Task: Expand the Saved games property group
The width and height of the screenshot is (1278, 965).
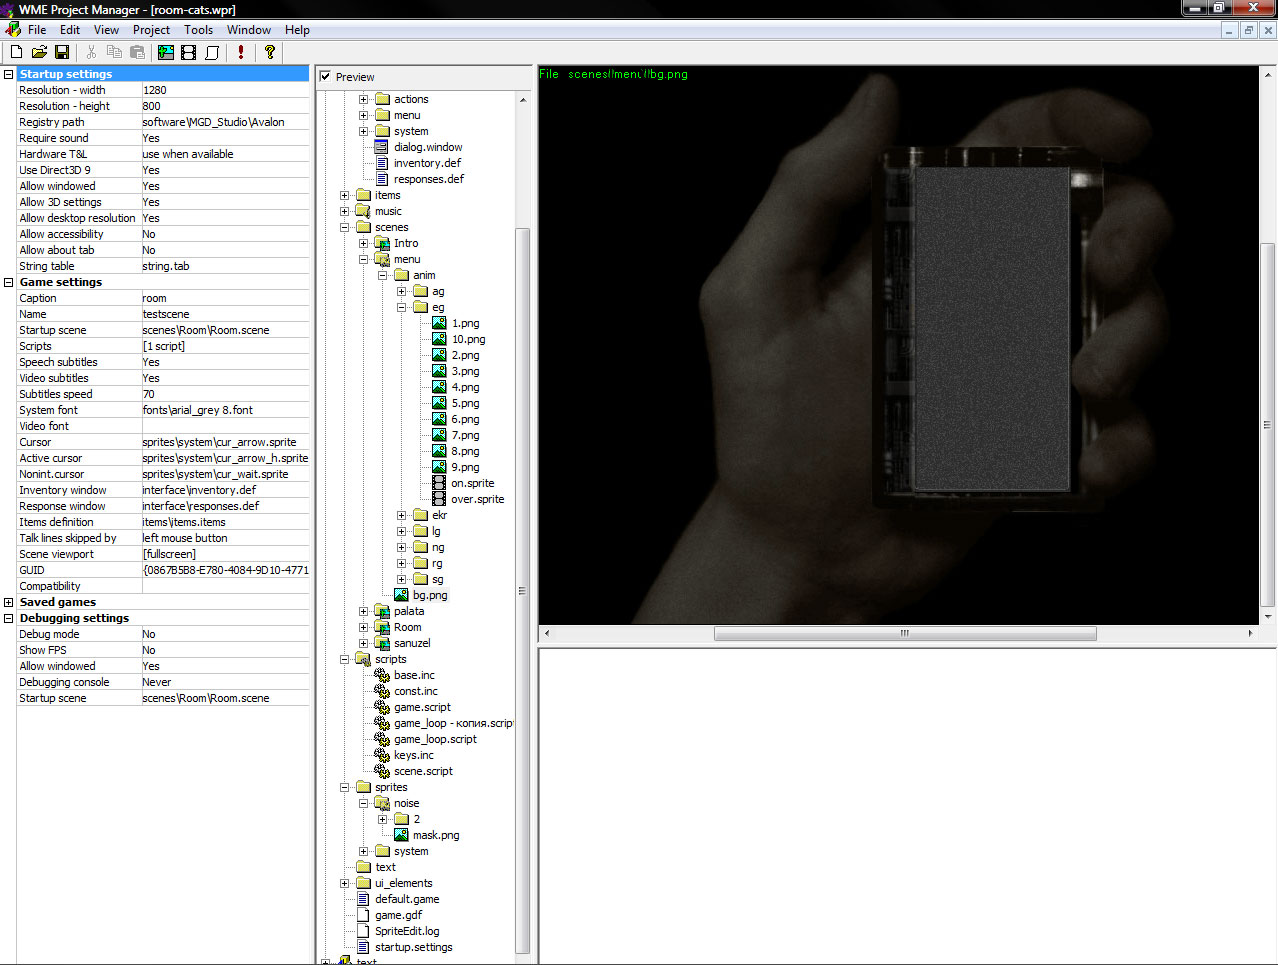Action: [x=9, y=602]
